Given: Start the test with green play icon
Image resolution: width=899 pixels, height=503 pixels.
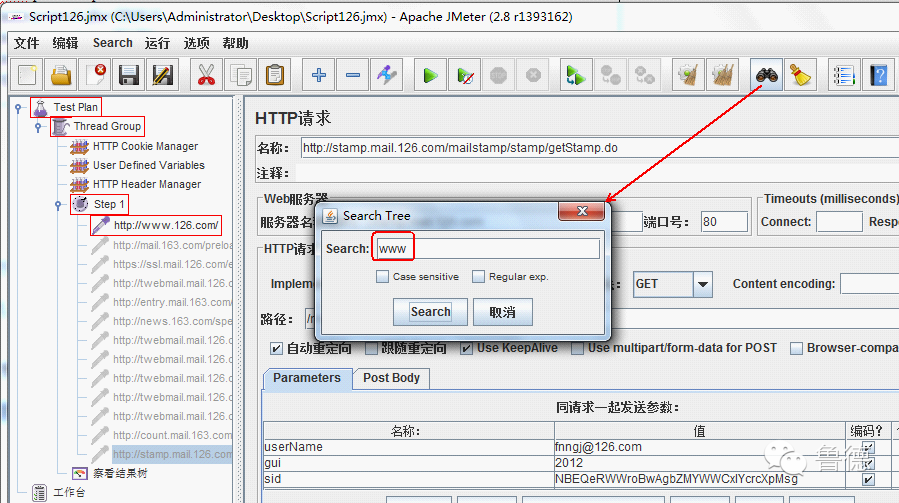Looking at the screenshot, I should point(431,75).
